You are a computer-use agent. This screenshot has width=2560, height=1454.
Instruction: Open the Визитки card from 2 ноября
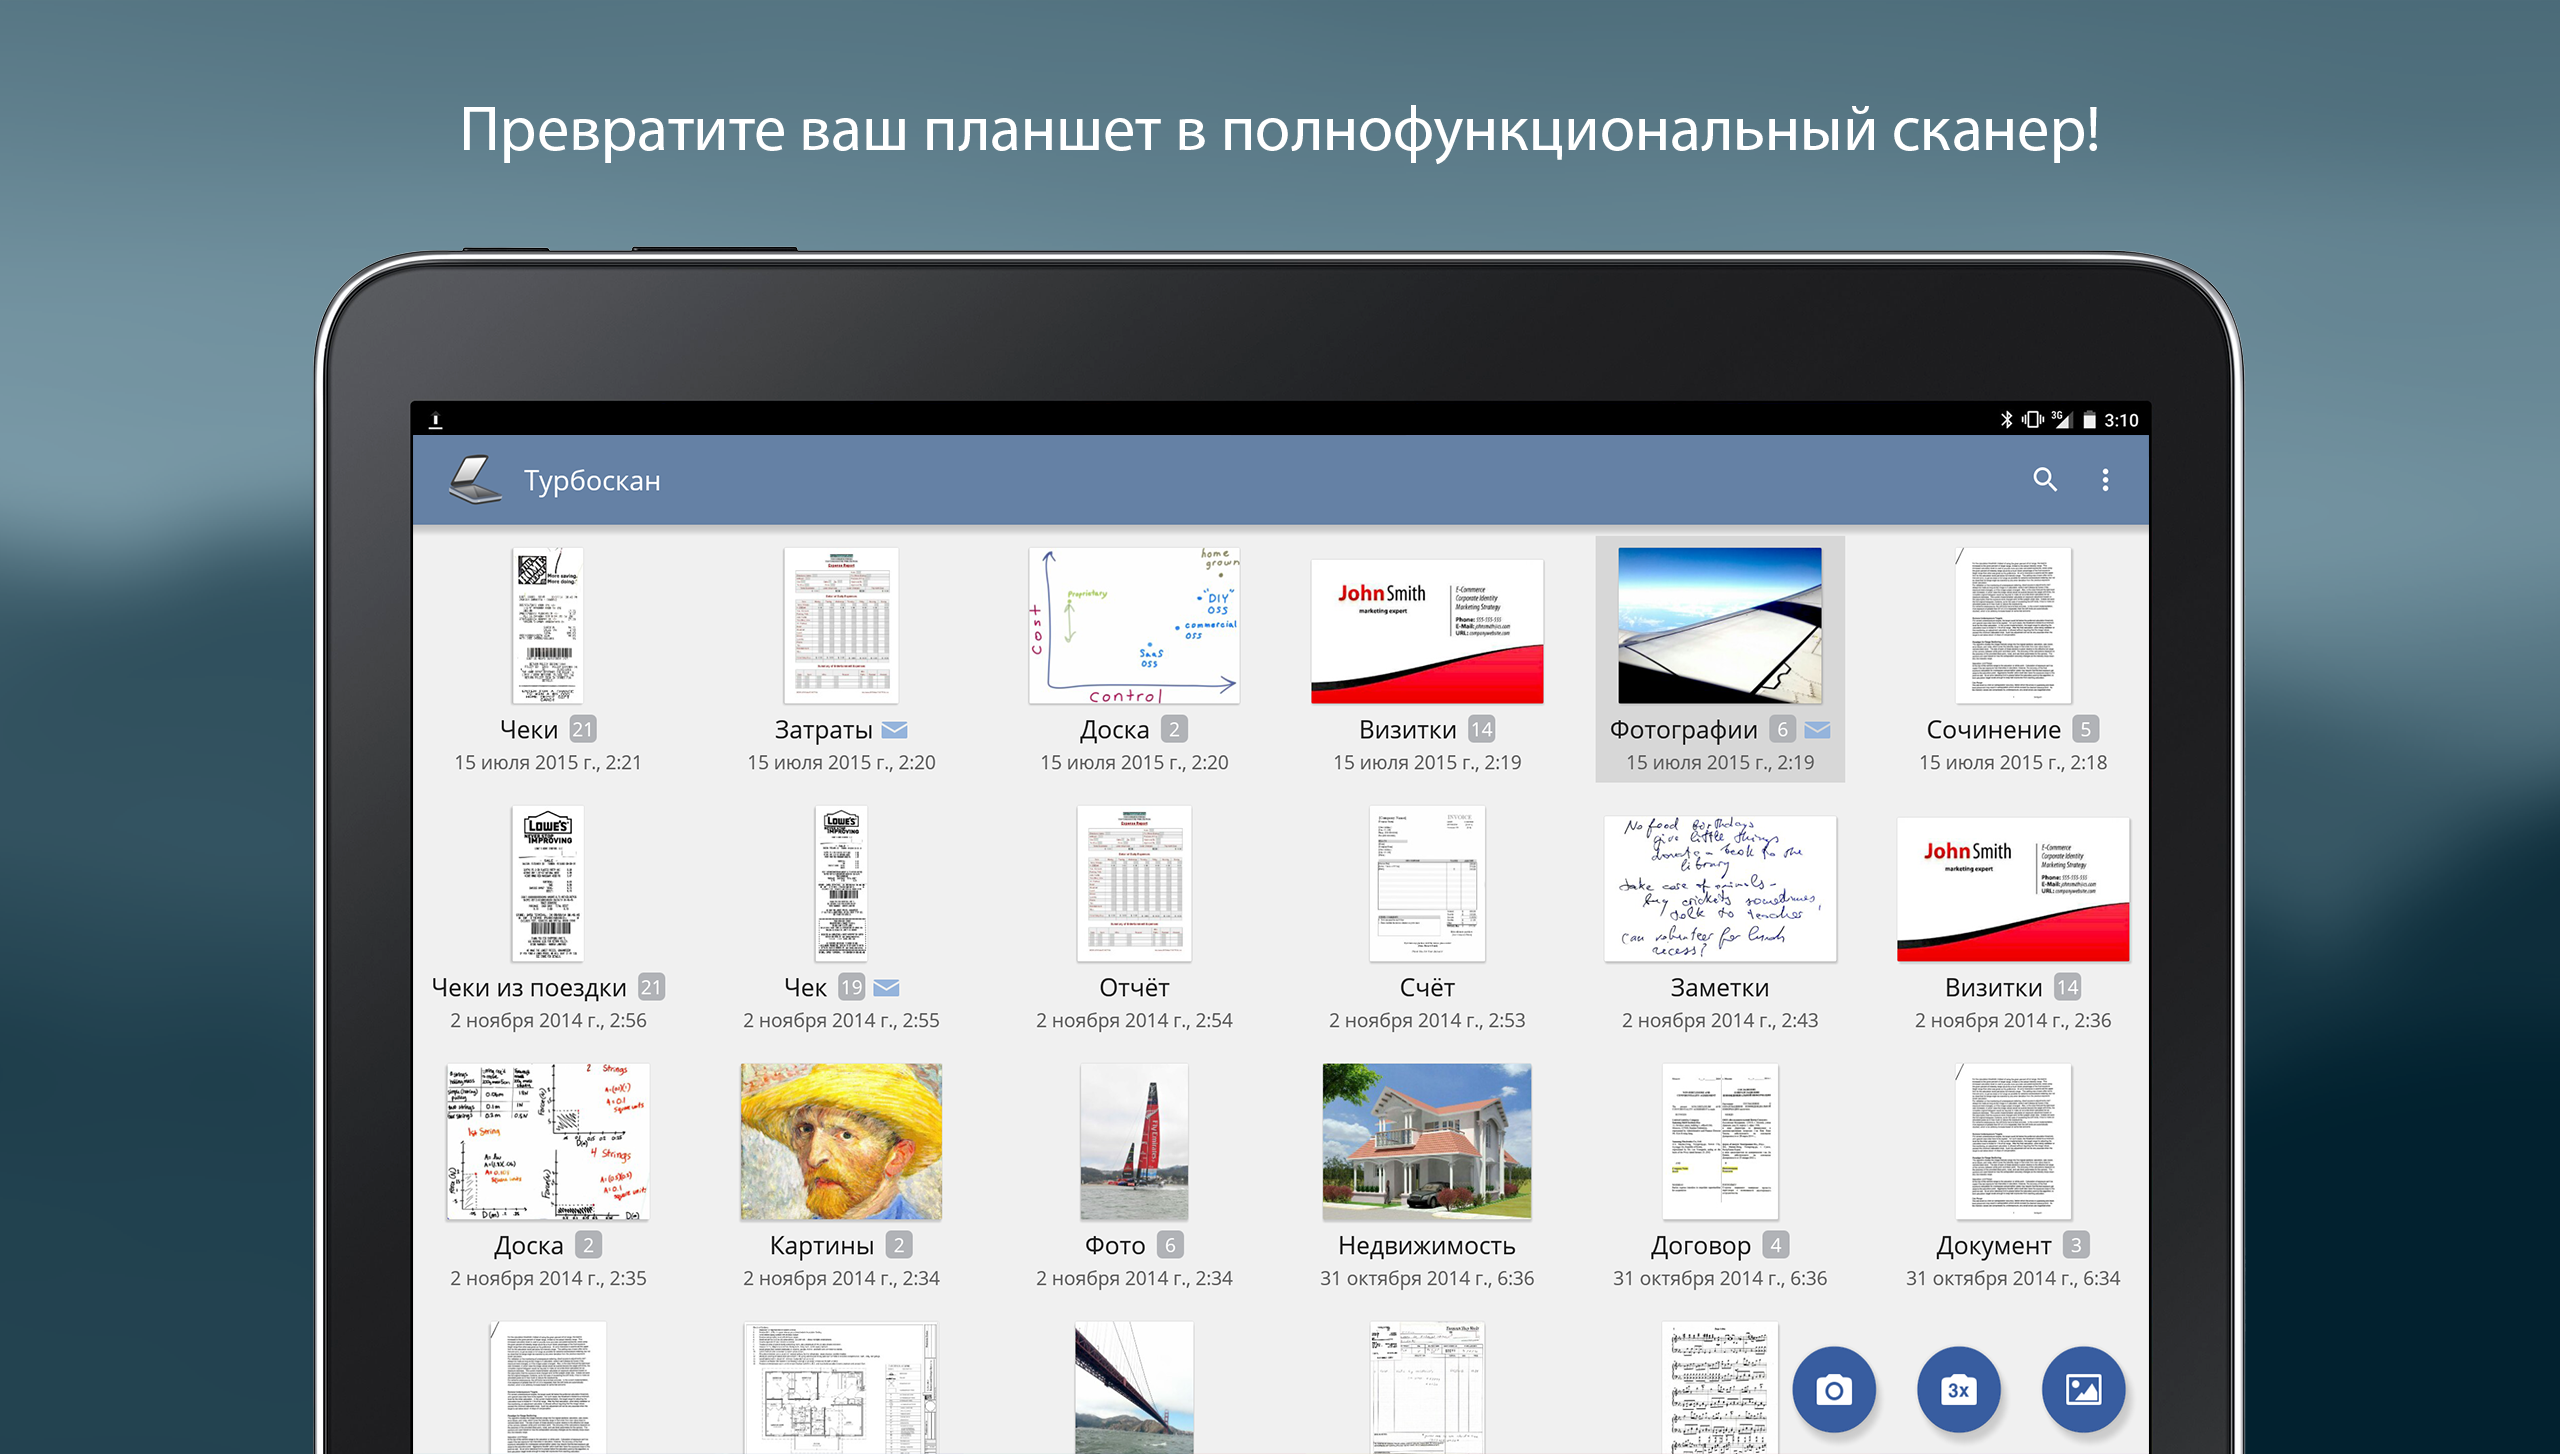click(2013, 889)
